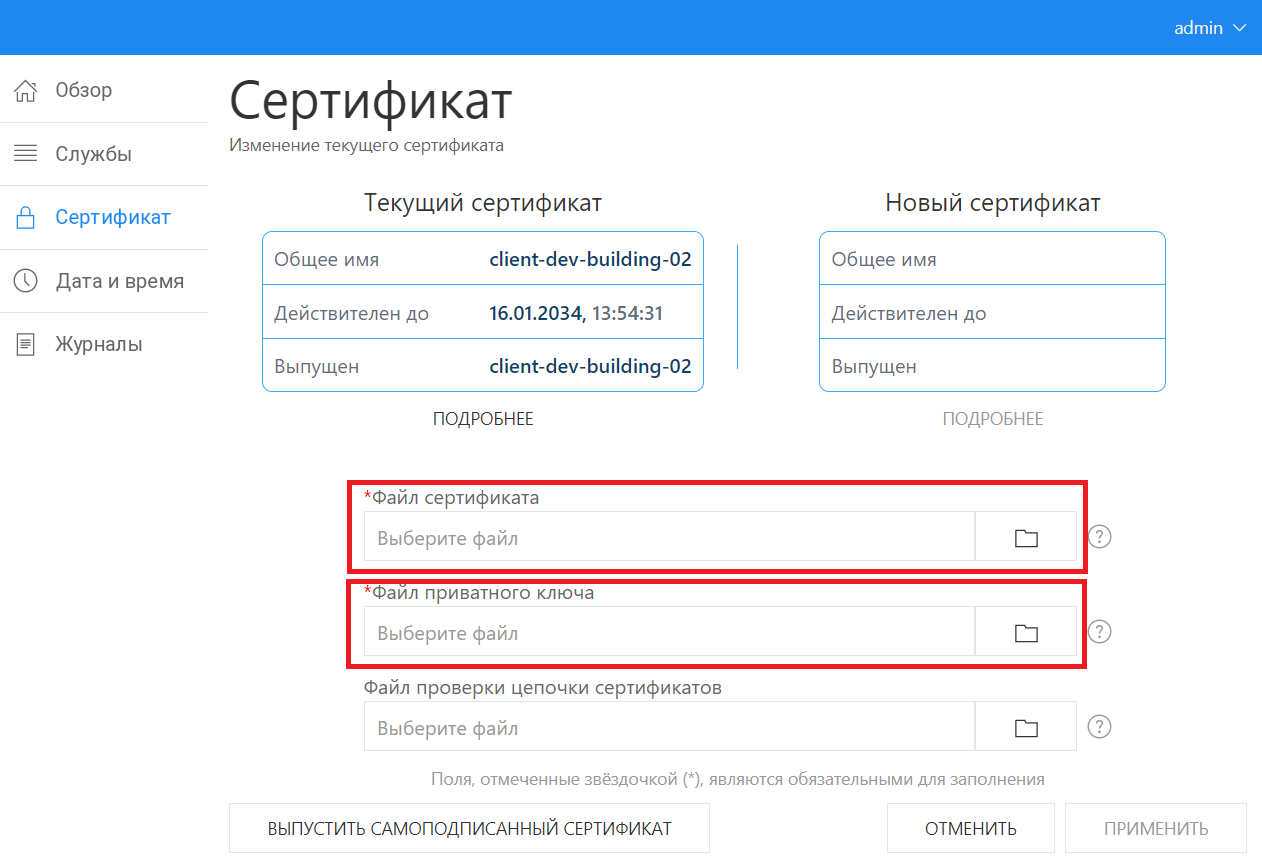The image size is (1262, 867).
Task: Go to the Журналы section
Action: [x=98, y=344]
